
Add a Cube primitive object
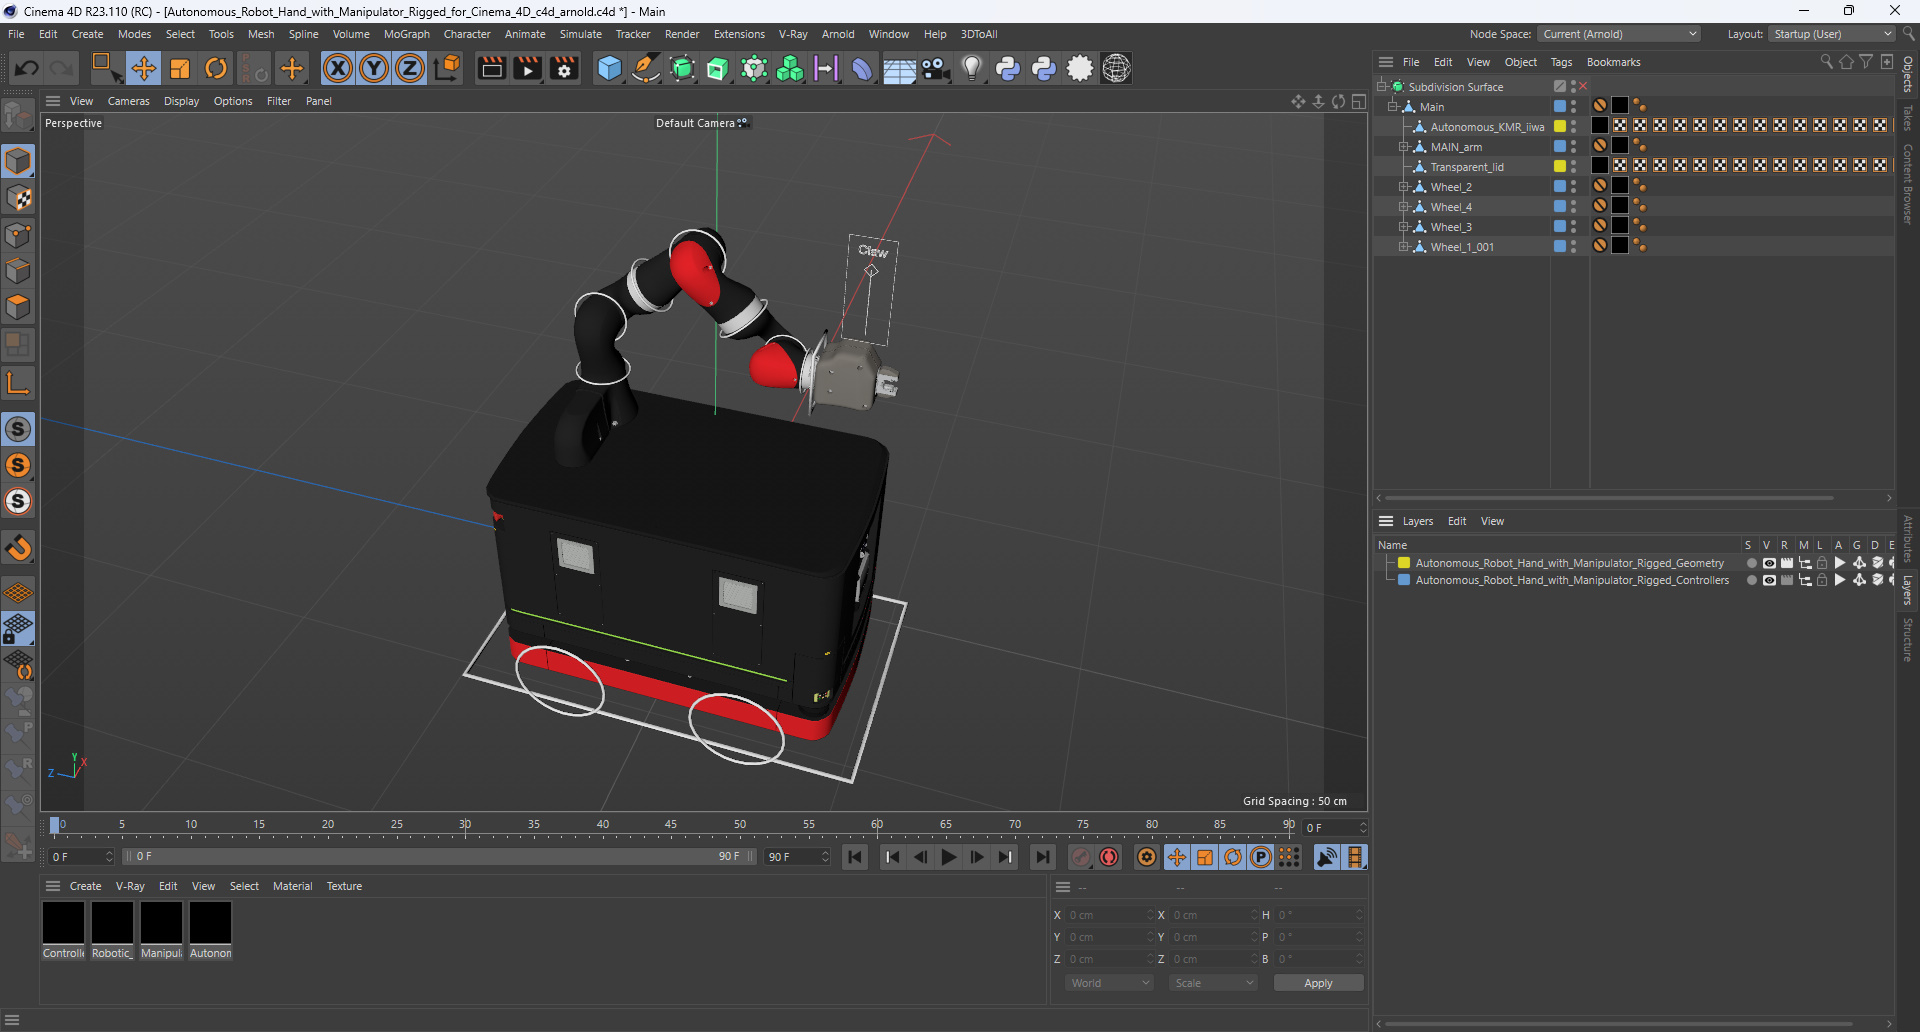609,68
